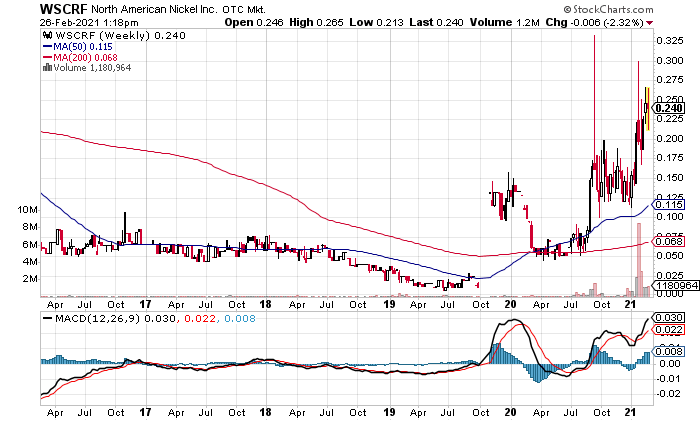Click the Low 0.213 value
This screenshot has width=700, height=421.
click(x=376, y=22)
